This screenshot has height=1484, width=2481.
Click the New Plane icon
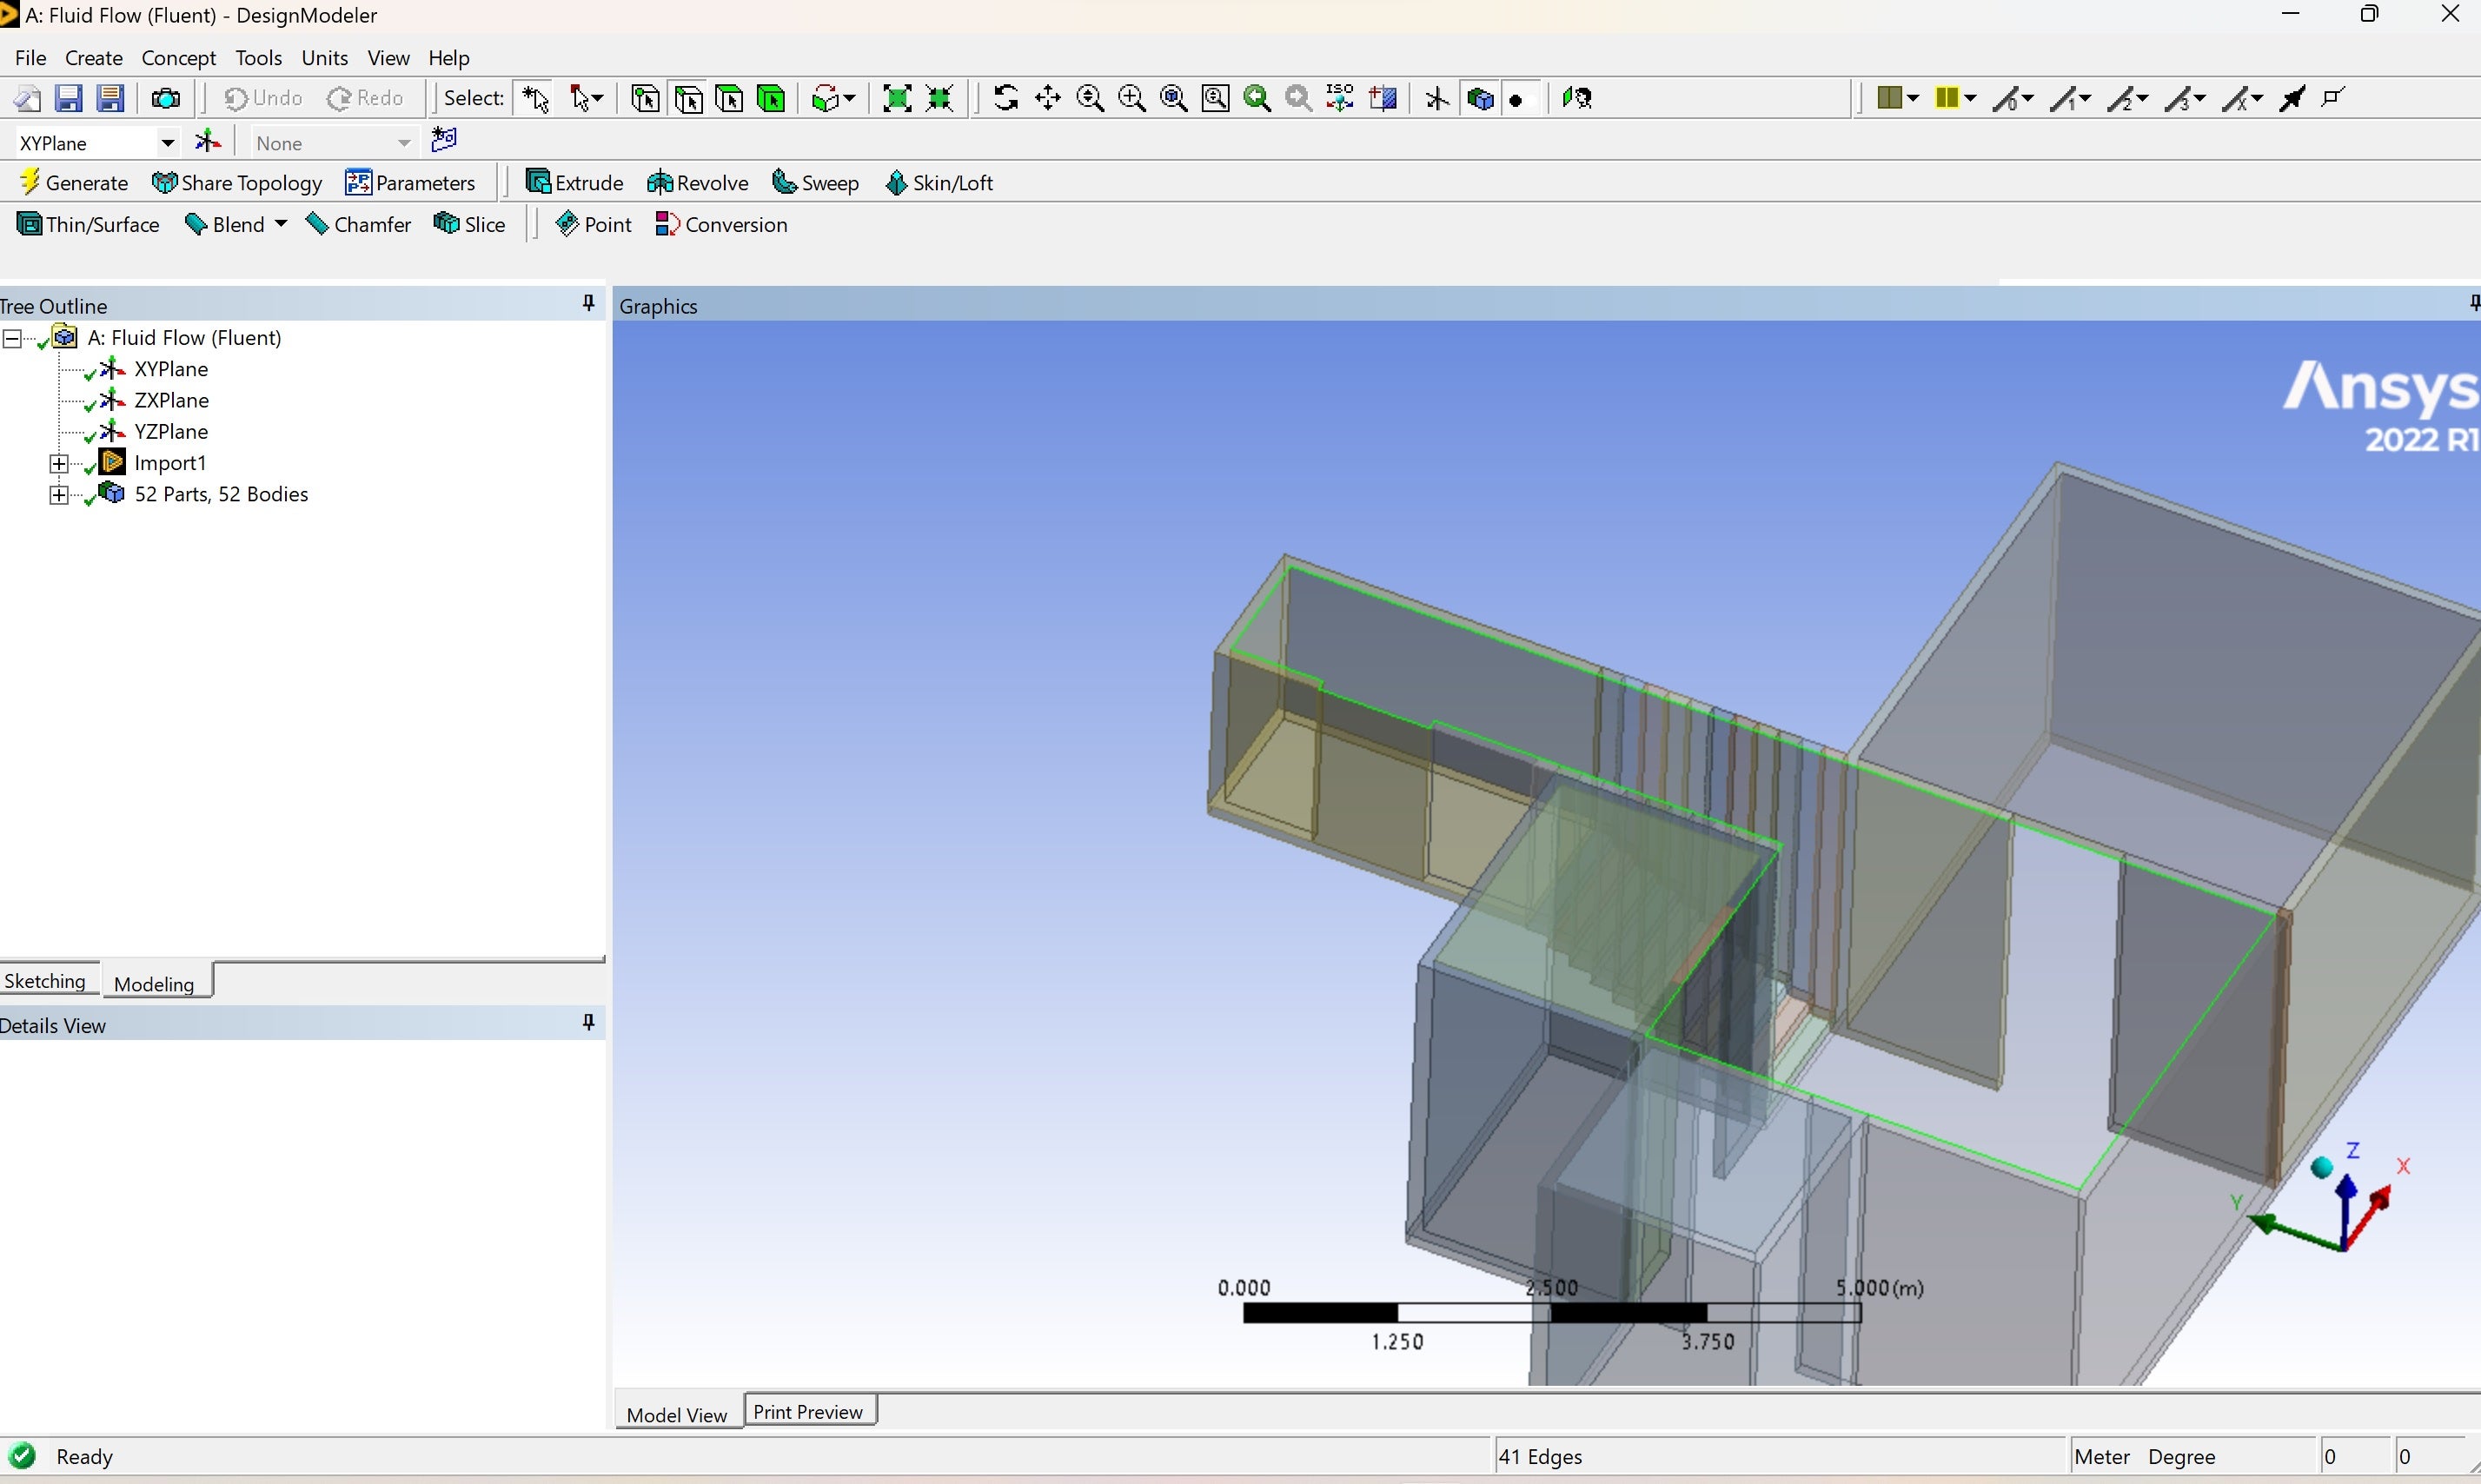tap(208, 142)
